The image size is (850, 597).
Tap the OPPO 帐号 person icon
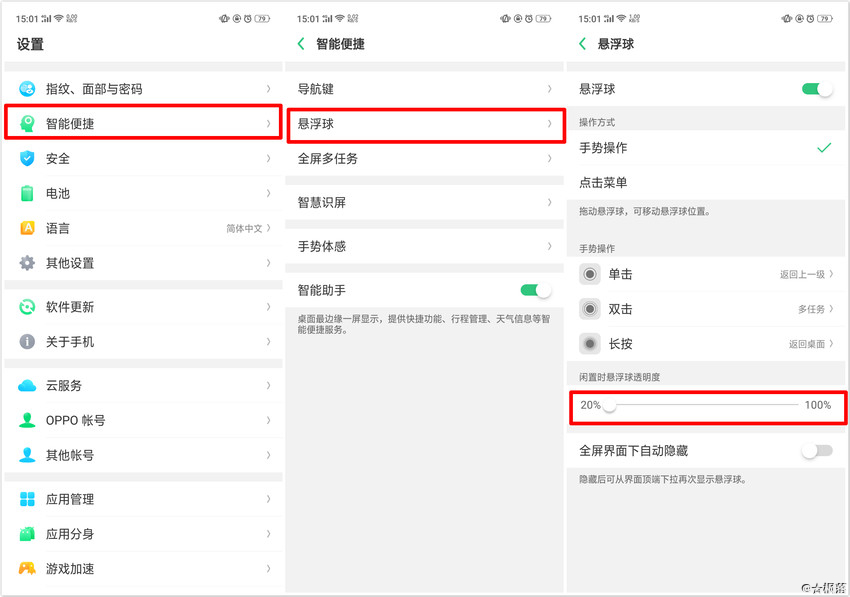coord(28,420)
